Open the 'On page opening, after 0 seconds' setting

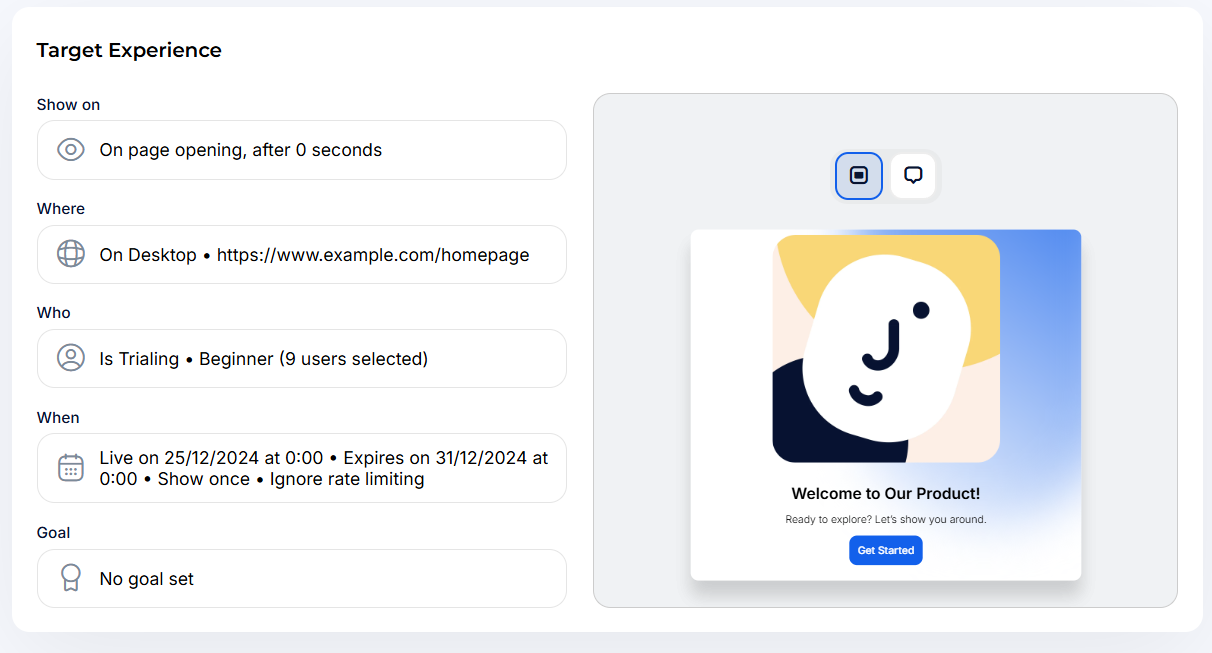click(x=240, y=150)
